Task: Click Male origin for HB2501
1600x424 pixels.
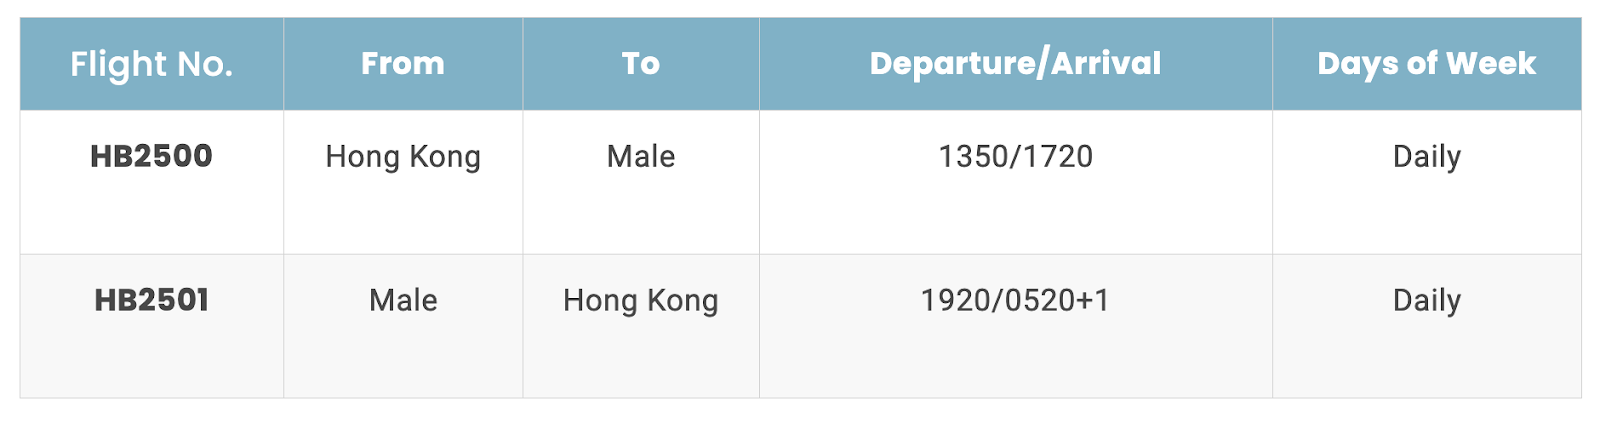Action: click(403, 301)
